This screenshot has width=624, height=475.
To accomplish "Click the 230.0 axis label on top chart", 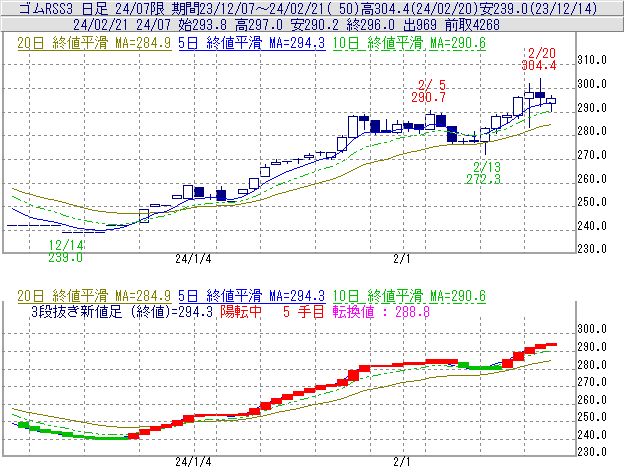I will pyautogui.click(x=592, y=249).
